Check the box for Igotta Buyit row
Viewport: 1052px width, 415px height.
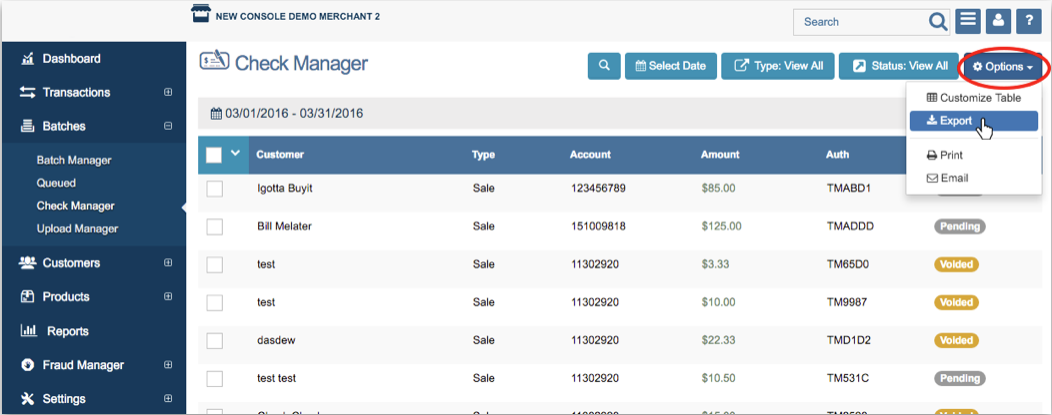[214, 188]
